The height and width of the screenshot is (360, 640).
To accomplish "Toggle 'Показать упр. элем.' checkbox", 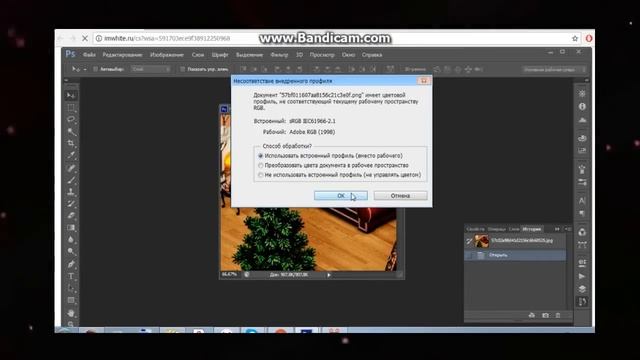I will coord(182,69).
